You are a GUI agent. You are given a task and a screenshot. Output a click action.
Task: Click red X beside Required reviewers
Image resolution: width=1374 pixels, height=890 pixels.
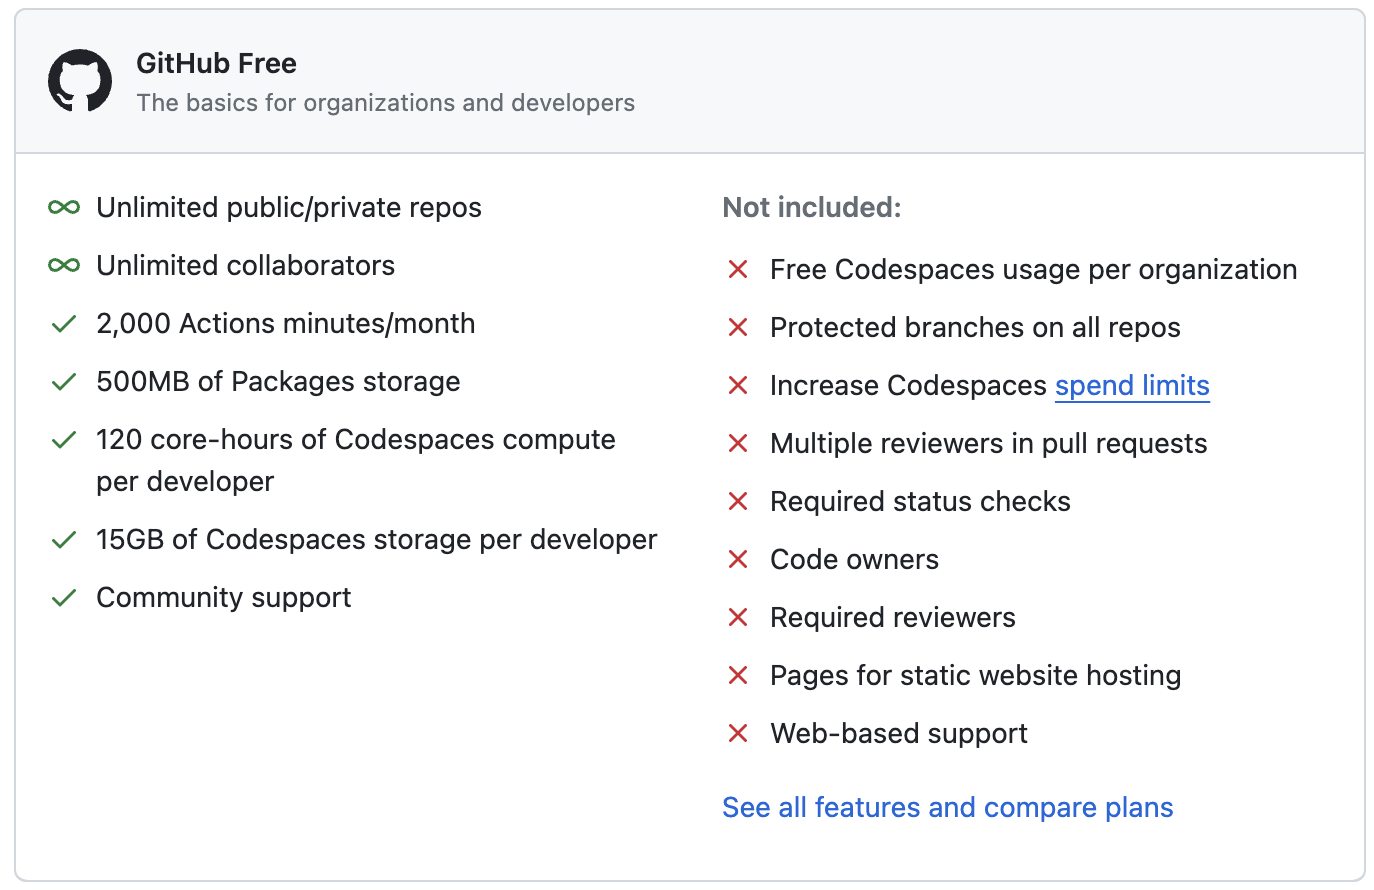pyautogui.click(x=738, y=617)
